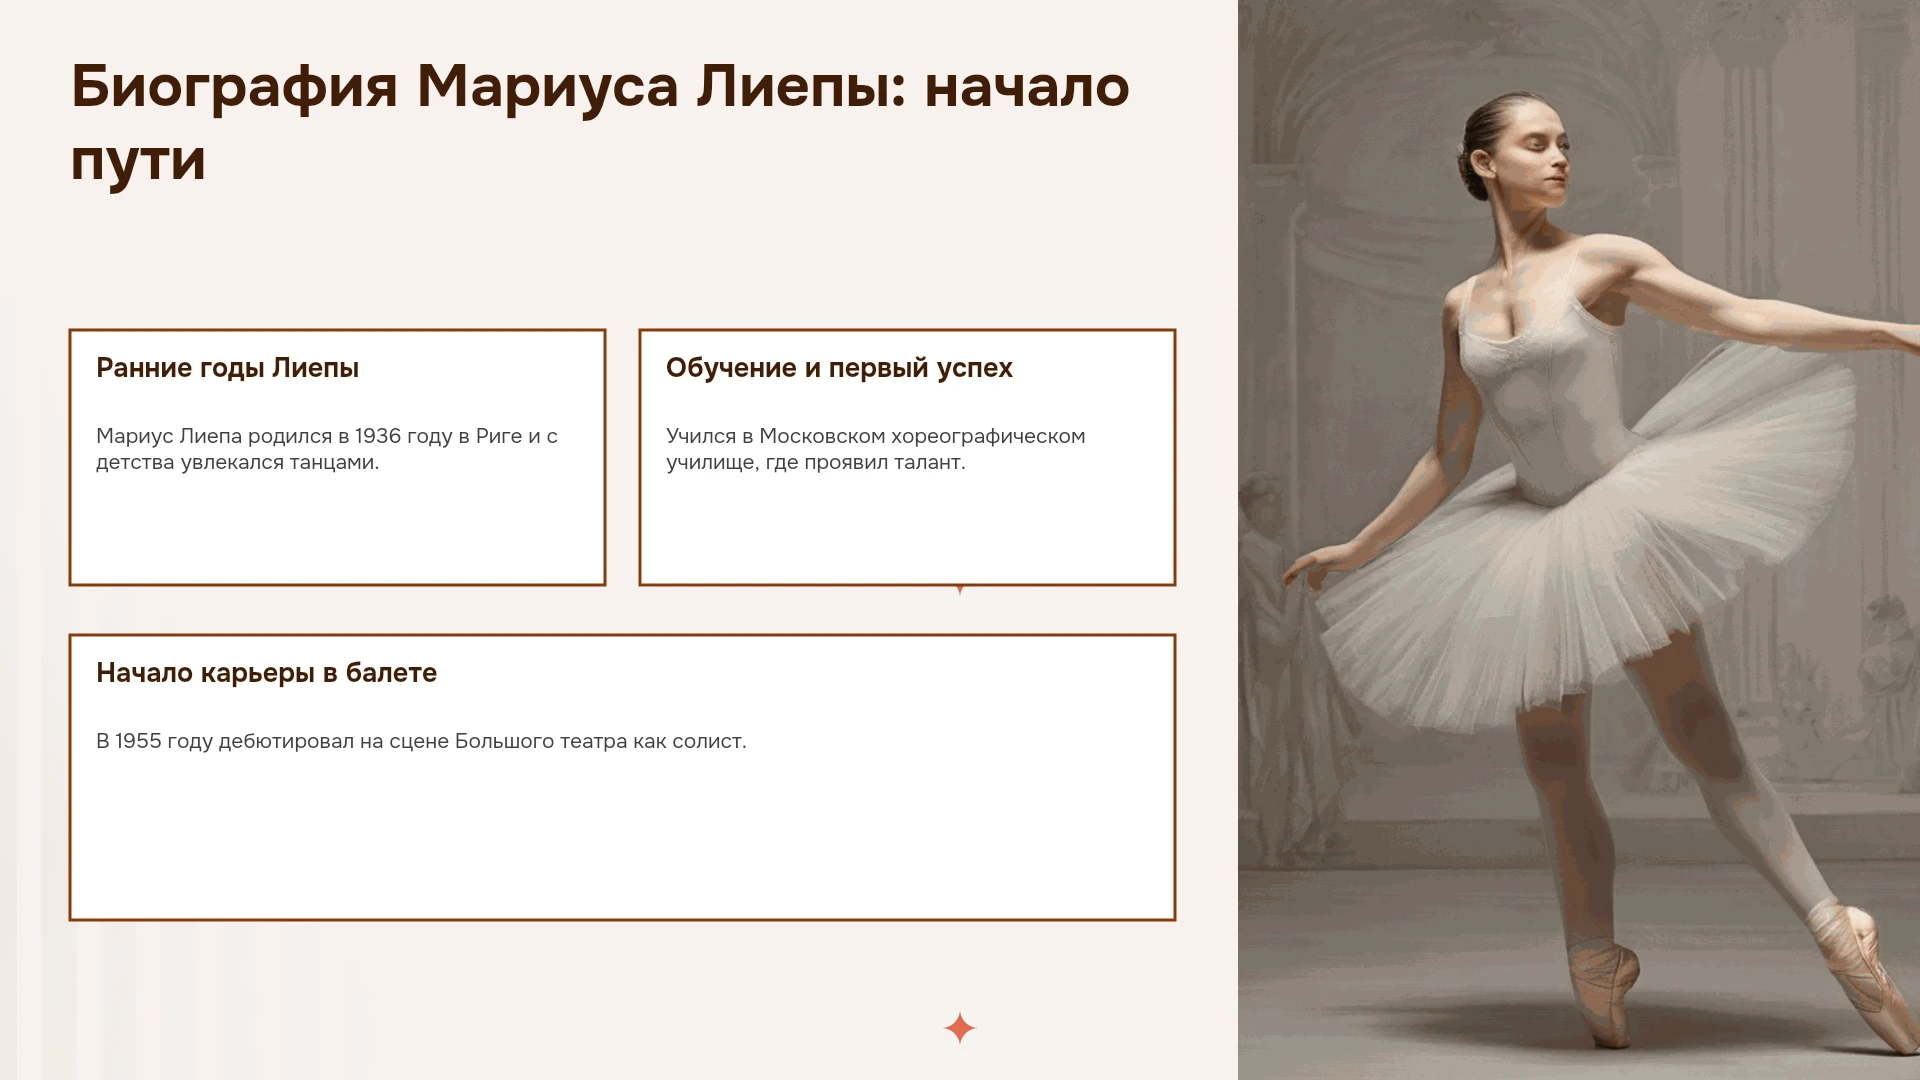Click the Moscow choreographic school paragraph
Image resolution: width=1920 pixels, height=1080 pixels.
click(875, 449)
